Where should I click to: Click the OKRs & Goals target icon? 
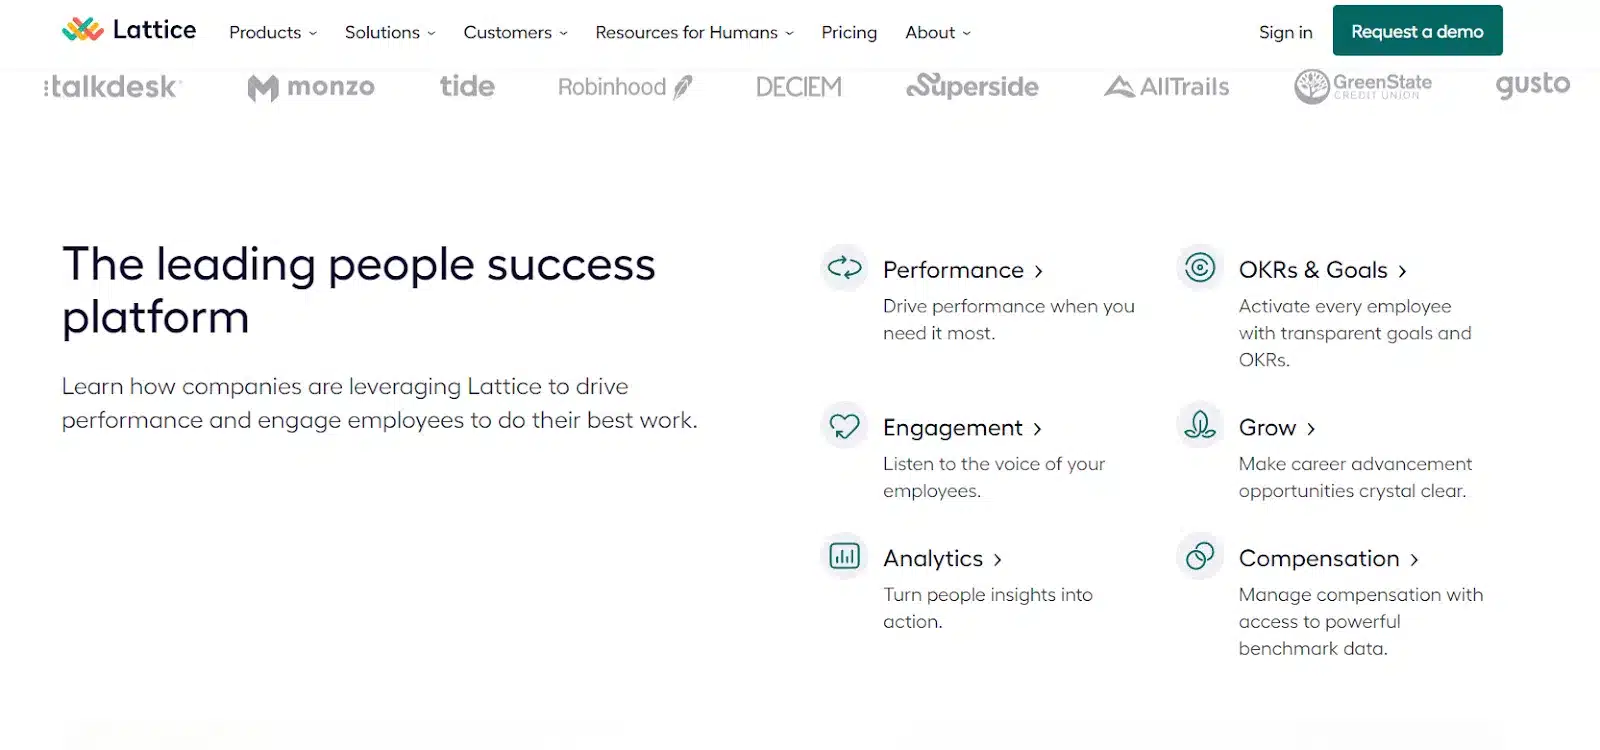[1200, 268]
